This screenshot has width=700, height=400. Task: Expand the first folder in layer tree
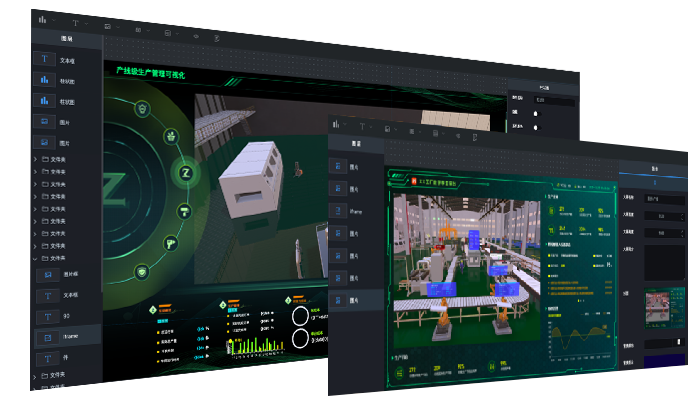pos(37,159)
